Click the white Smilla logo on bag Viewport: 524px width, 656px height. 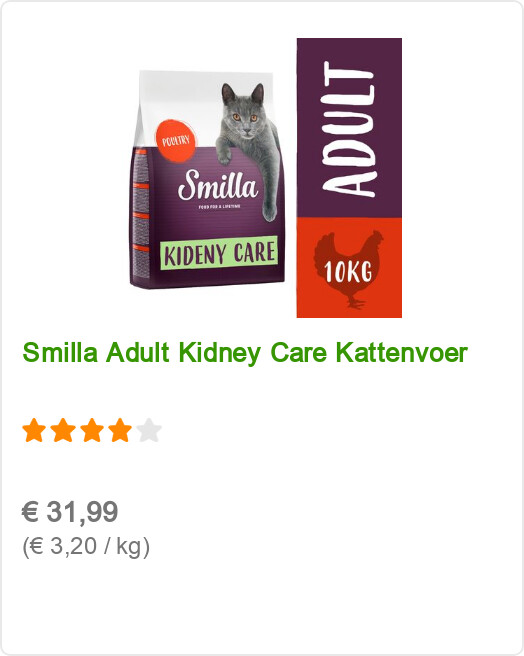tap(218, 185)
